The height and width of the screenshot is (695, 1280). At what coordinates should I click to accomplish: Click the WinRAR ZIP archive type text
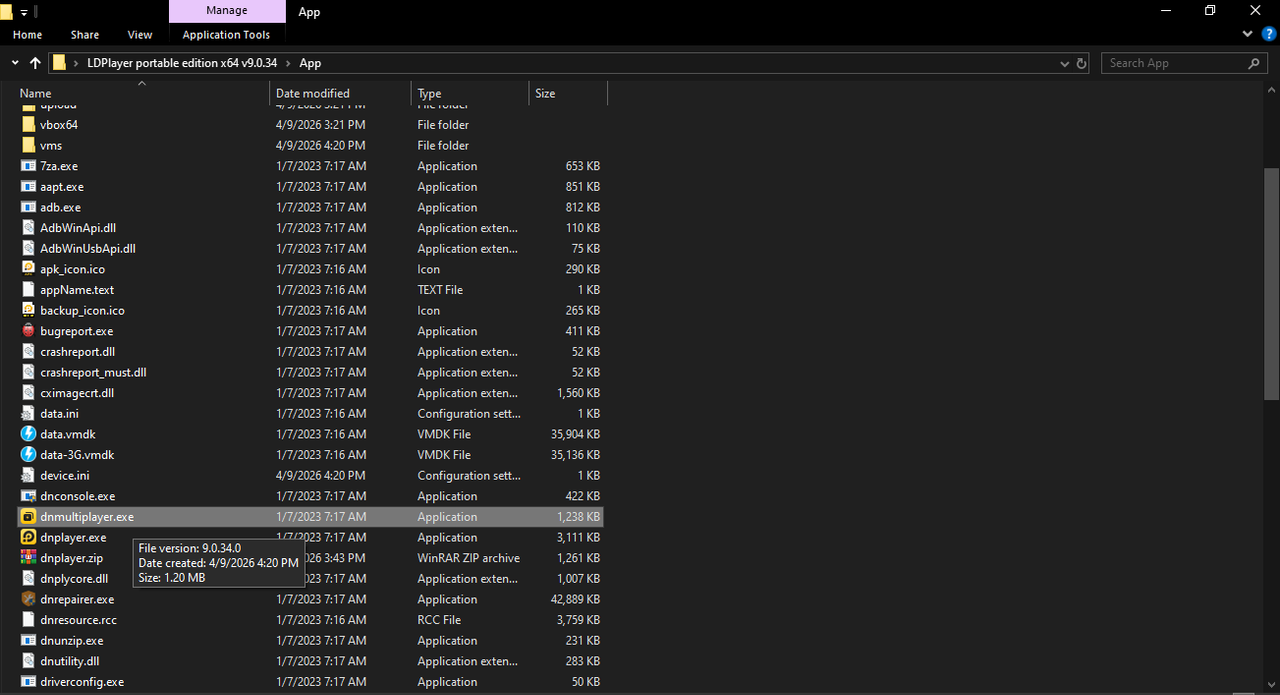pos(469,558)
